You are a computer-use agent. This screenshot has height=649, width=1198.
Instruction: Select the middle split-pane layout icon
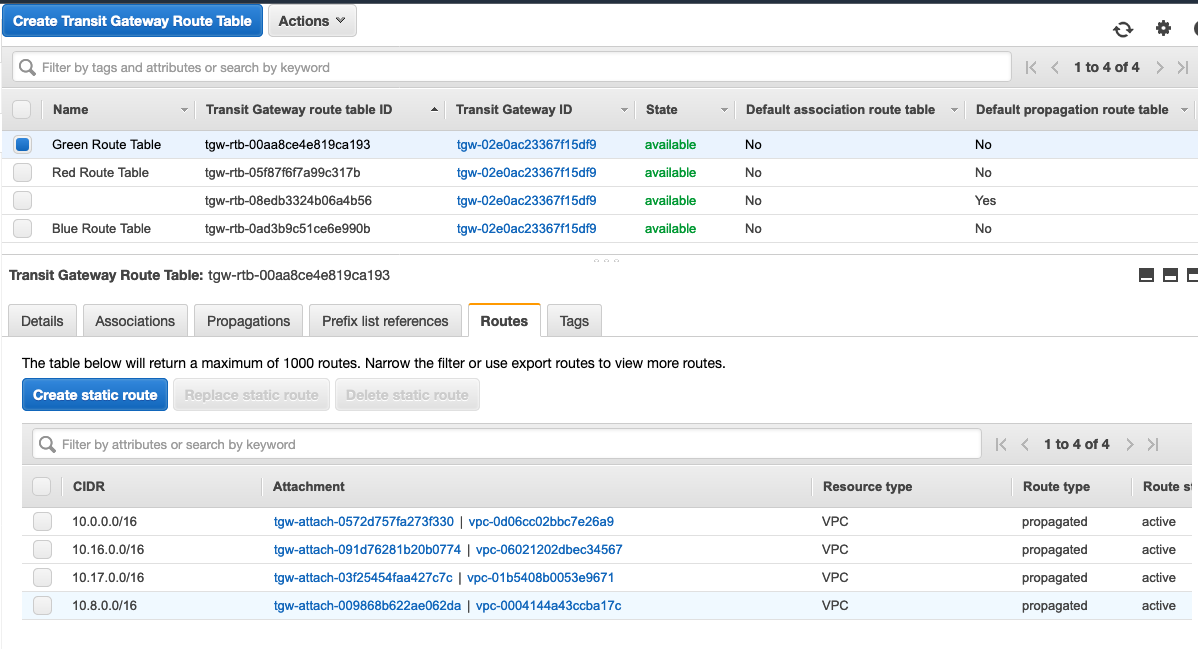[1170, 275]
